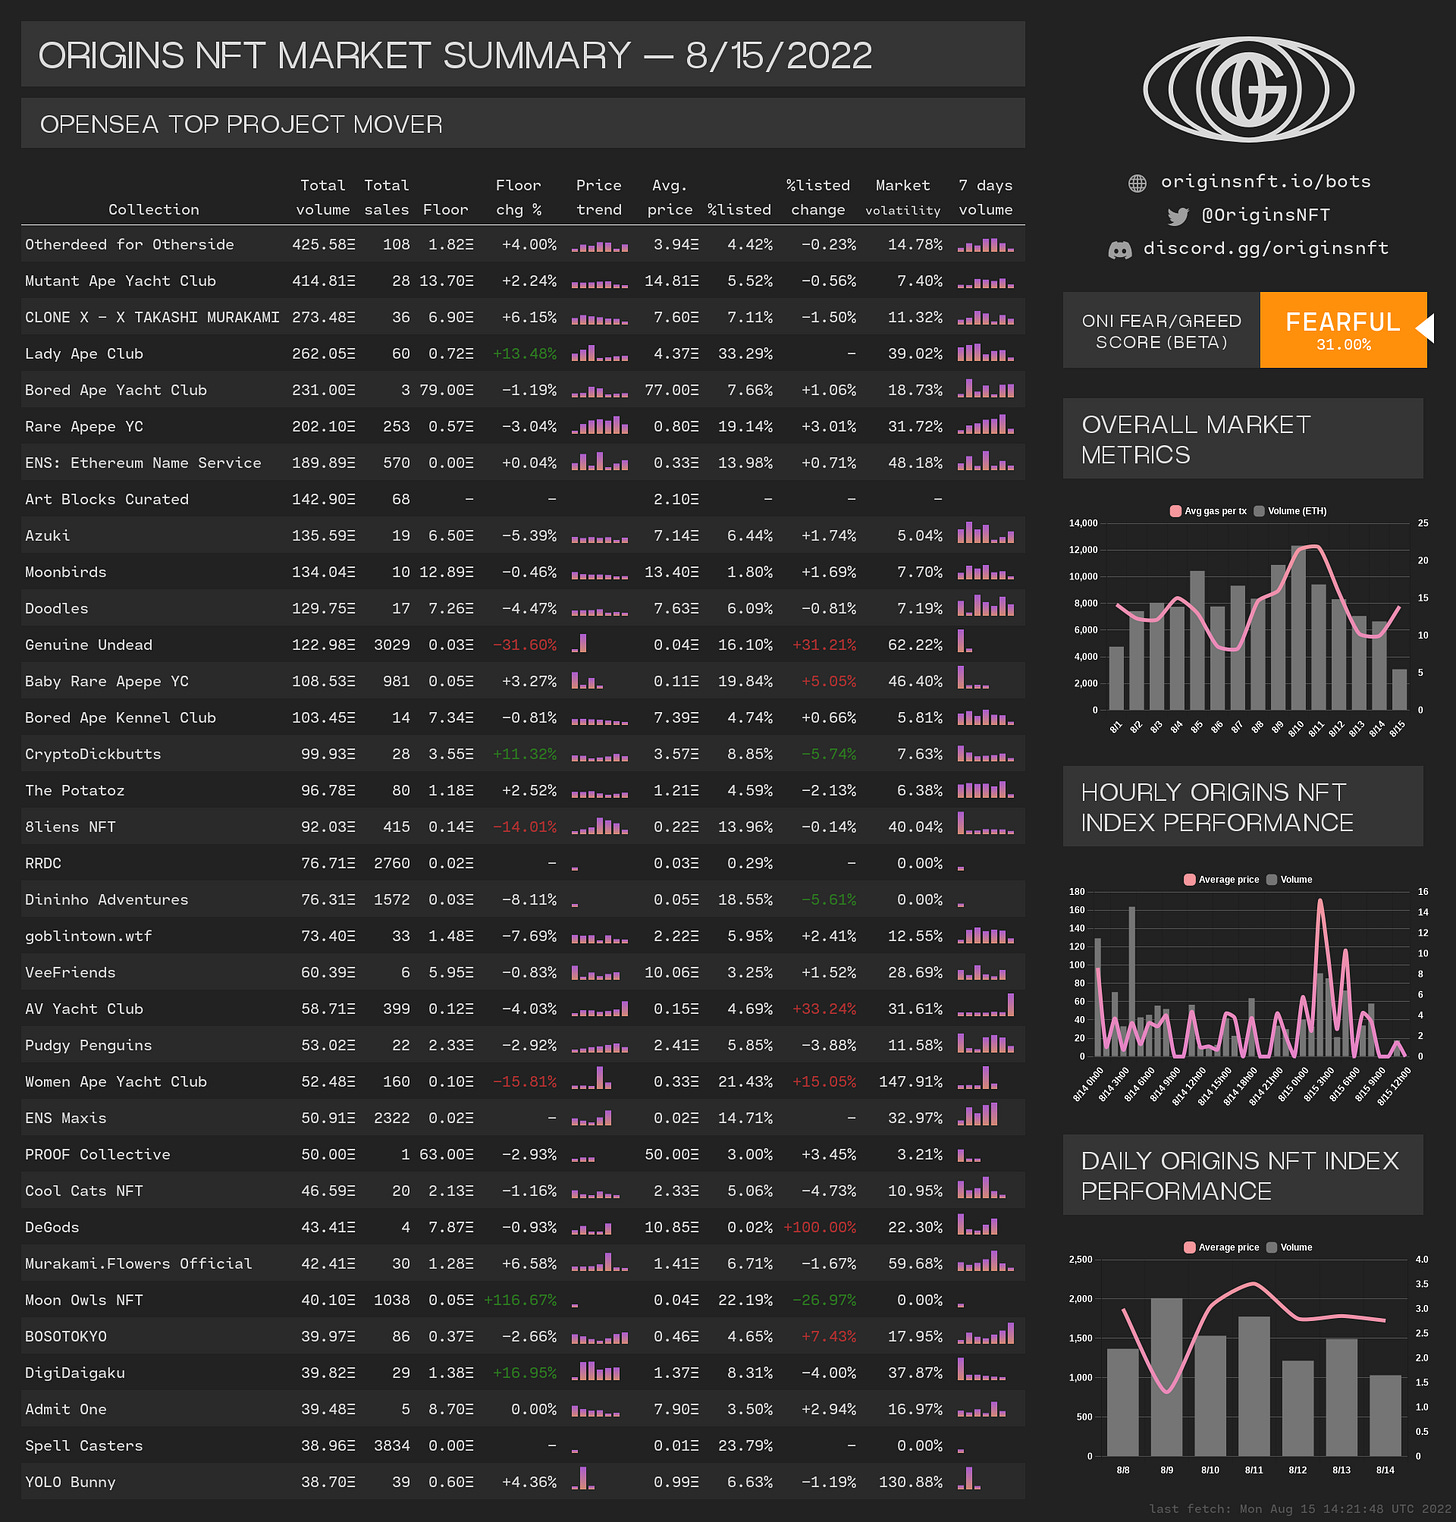1456x1522 pixels.
Task: Click ENS: Ethereum Name Service name
Action: click(143, 463)
